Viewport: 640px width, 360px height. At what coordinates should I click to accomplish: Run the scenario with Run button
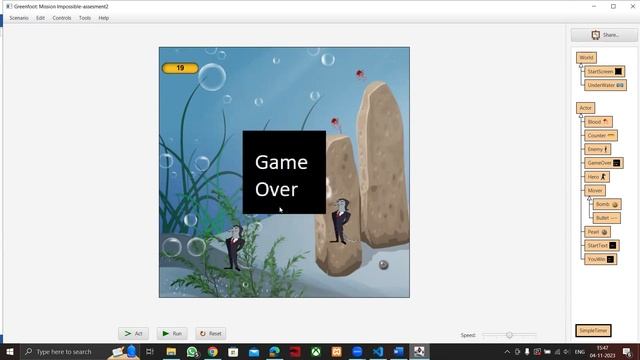point(172,333)
